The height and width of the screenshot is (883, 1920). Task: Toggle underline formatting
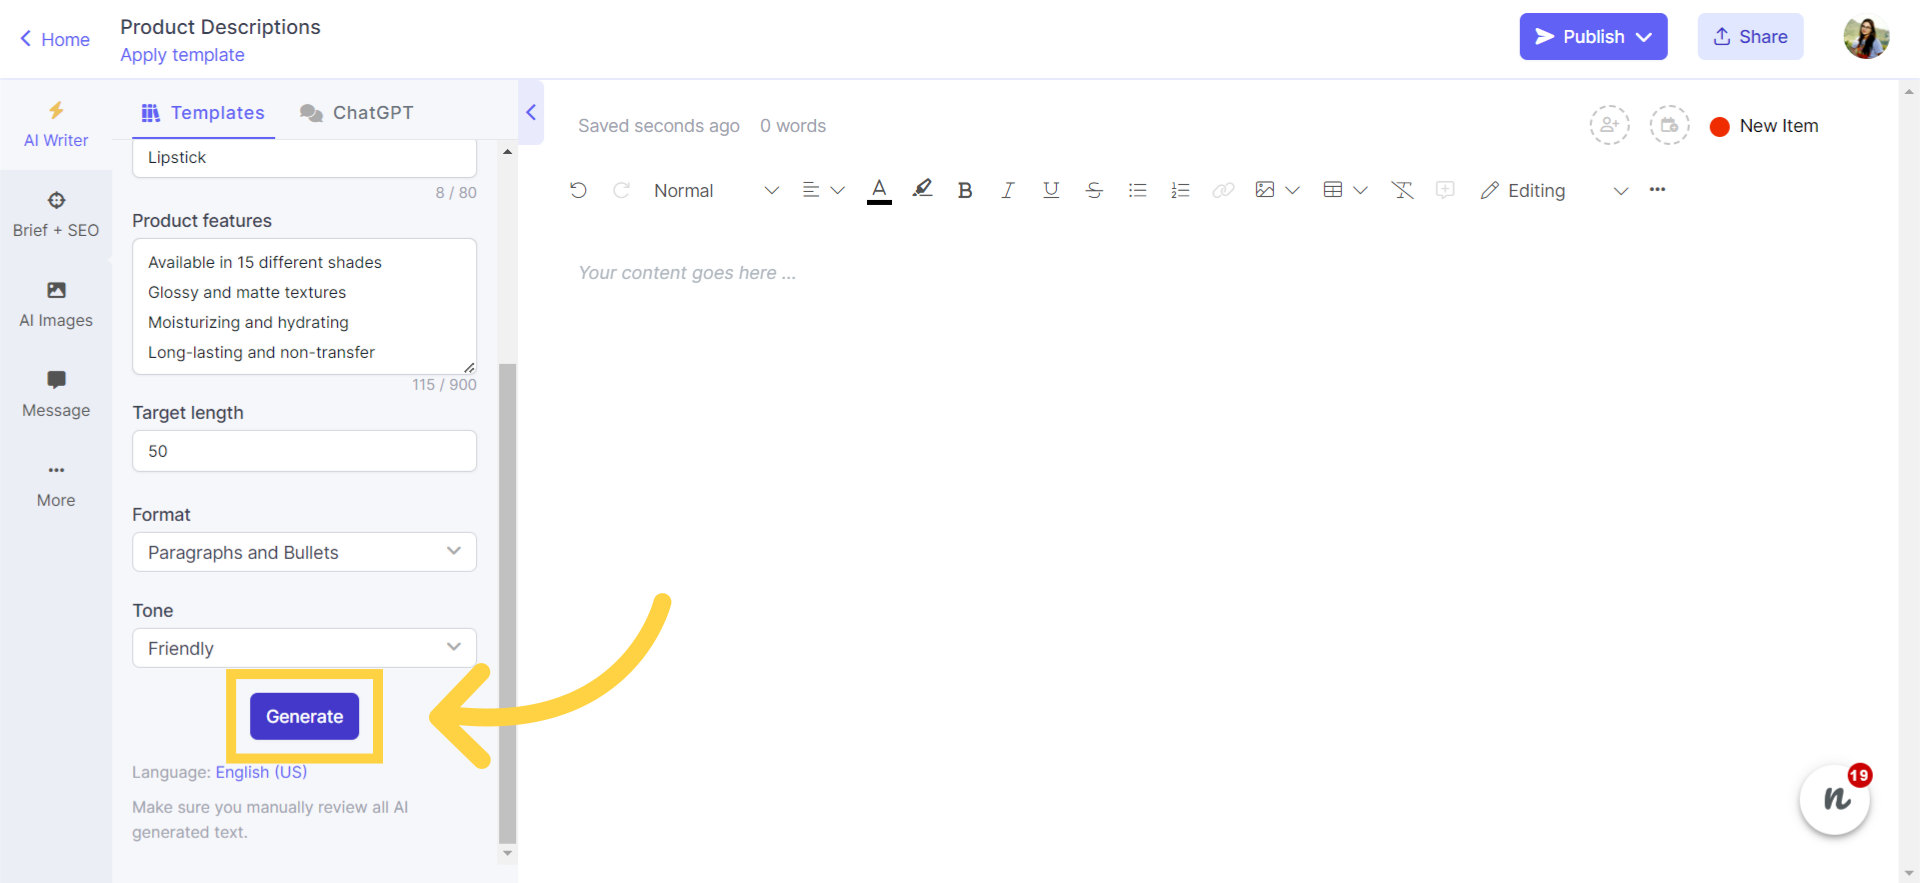click(1051, 190)
